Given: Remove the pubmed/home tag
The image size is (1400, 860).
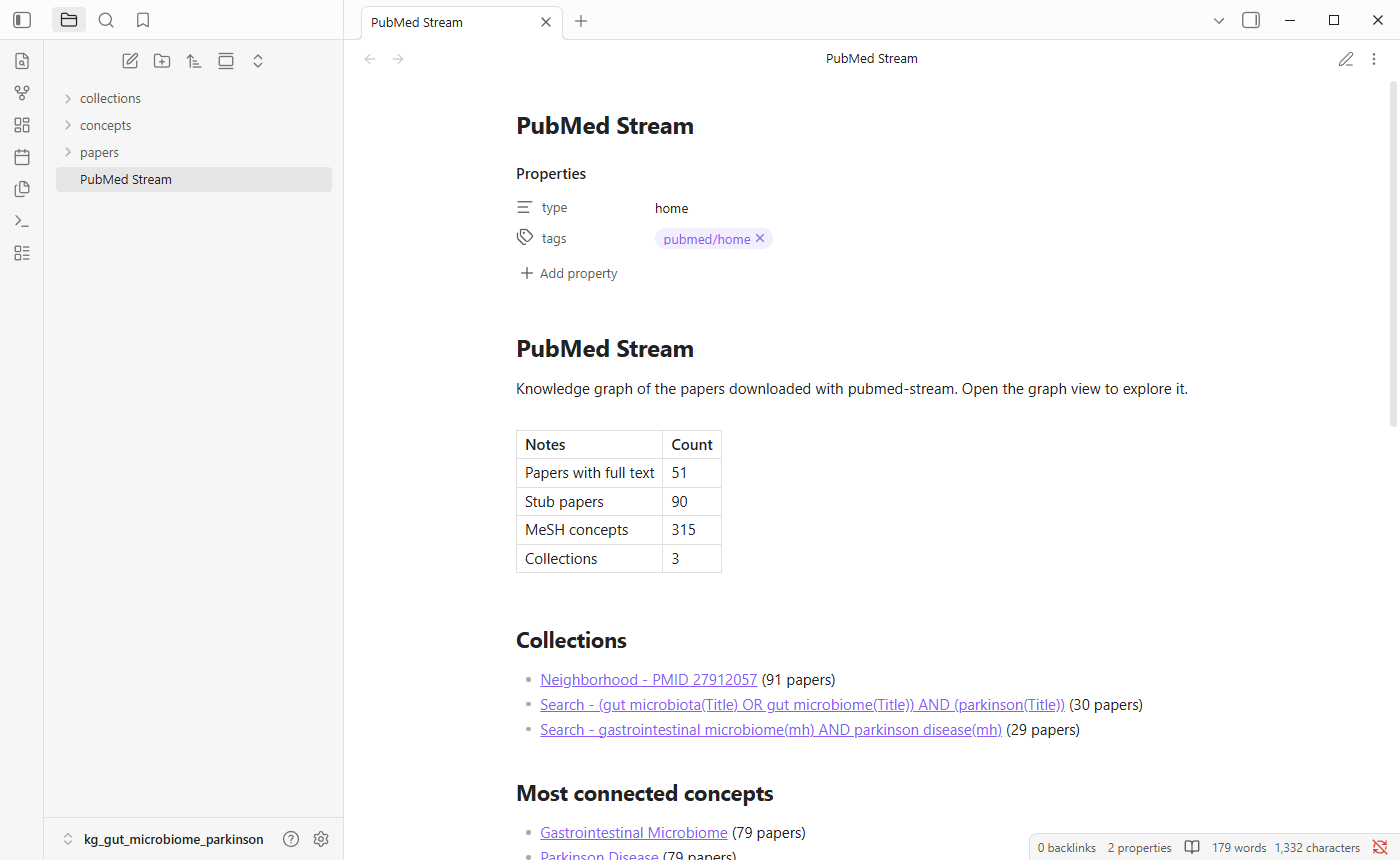Looking at the screenshot, I should pyautogui.click(x=760, y=238).
